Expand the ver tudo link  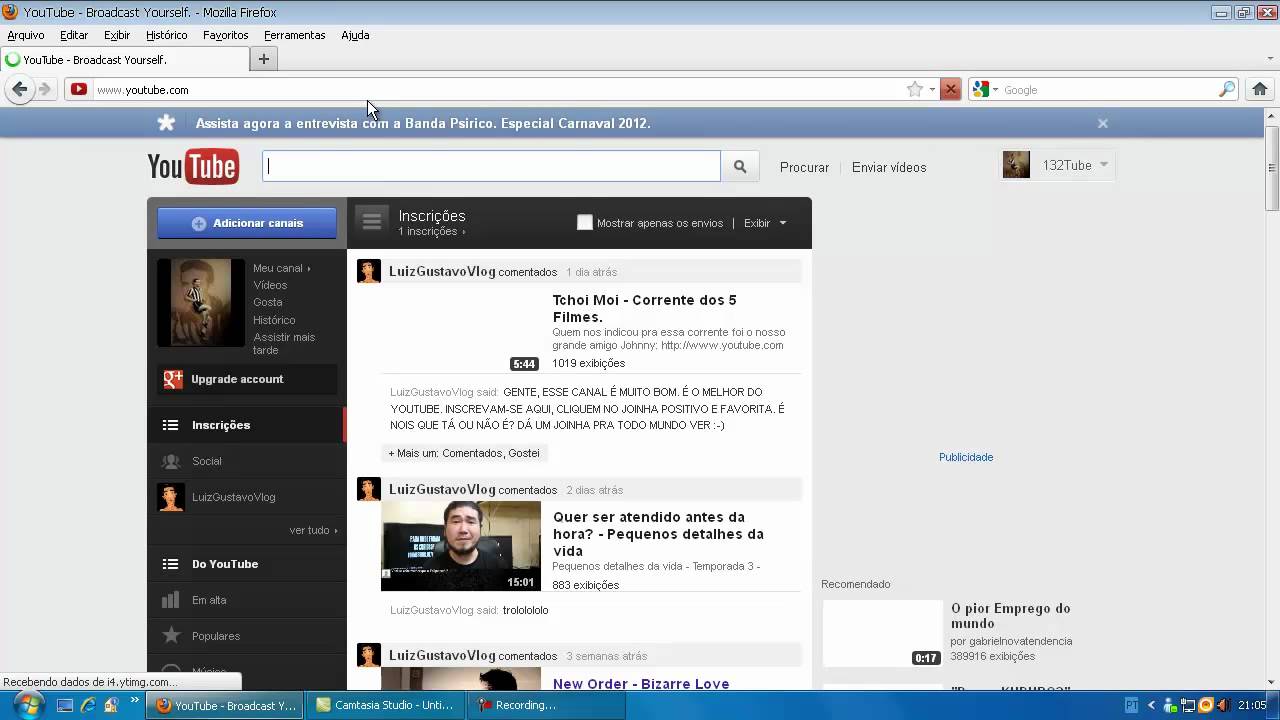point(313,530)
